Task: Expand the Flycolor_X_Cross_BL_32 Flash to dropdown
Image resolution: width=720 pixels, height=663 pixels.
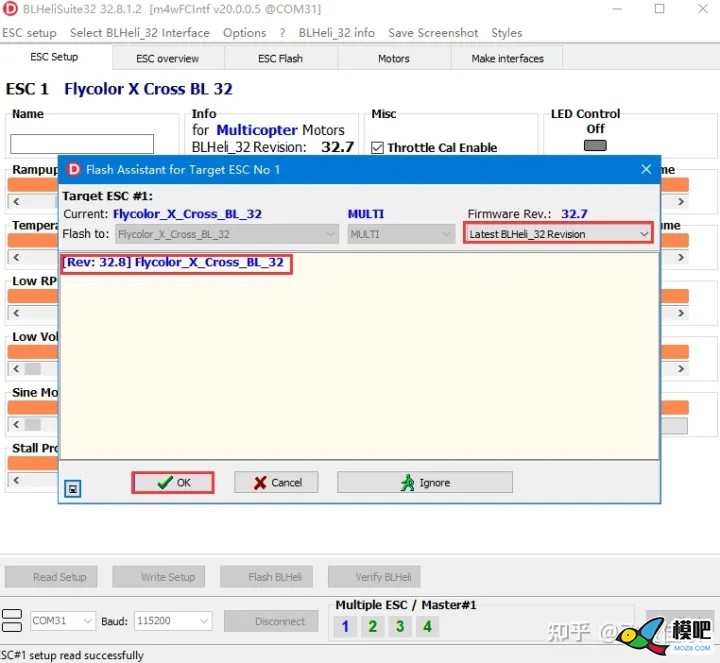Action: coord(227,234)
